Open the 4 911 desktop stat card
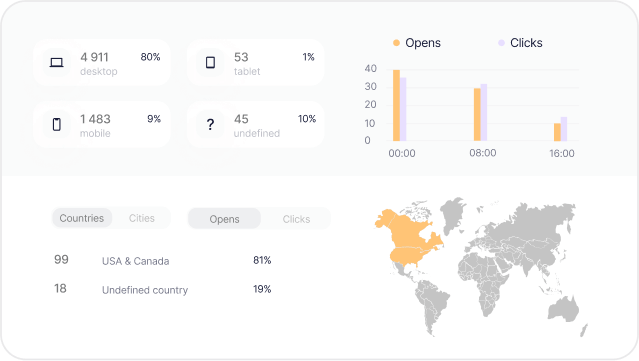This screenshot has height=361, width=639. 101,62
